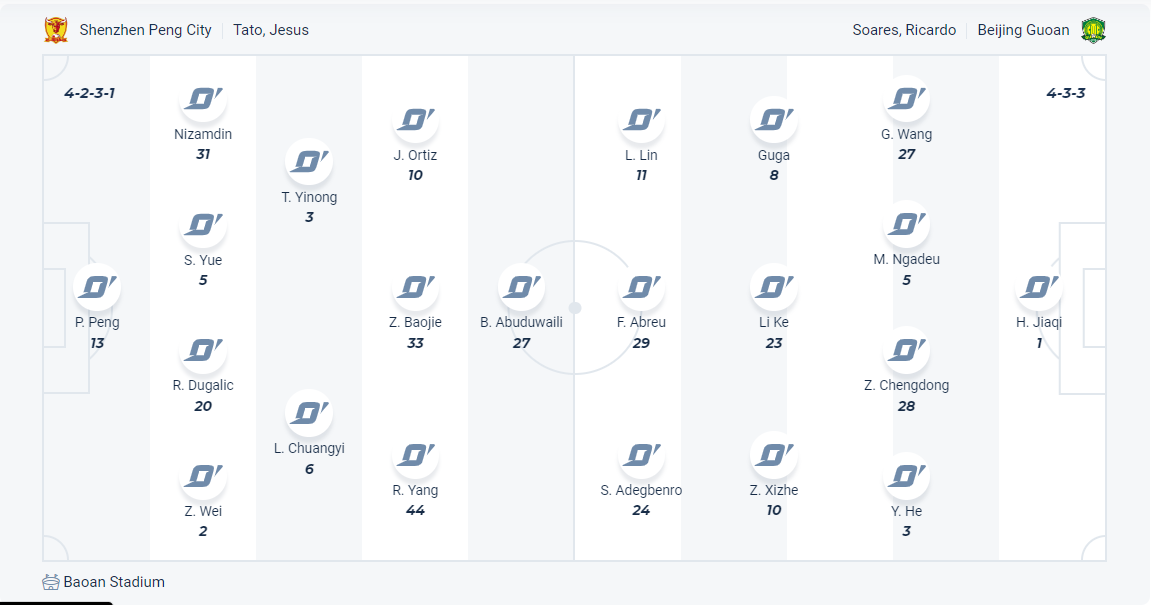Open the Shenzhen Peng City team link
Image resolution: width=1151 pixels, height=605 pixels.
(146, 30)
